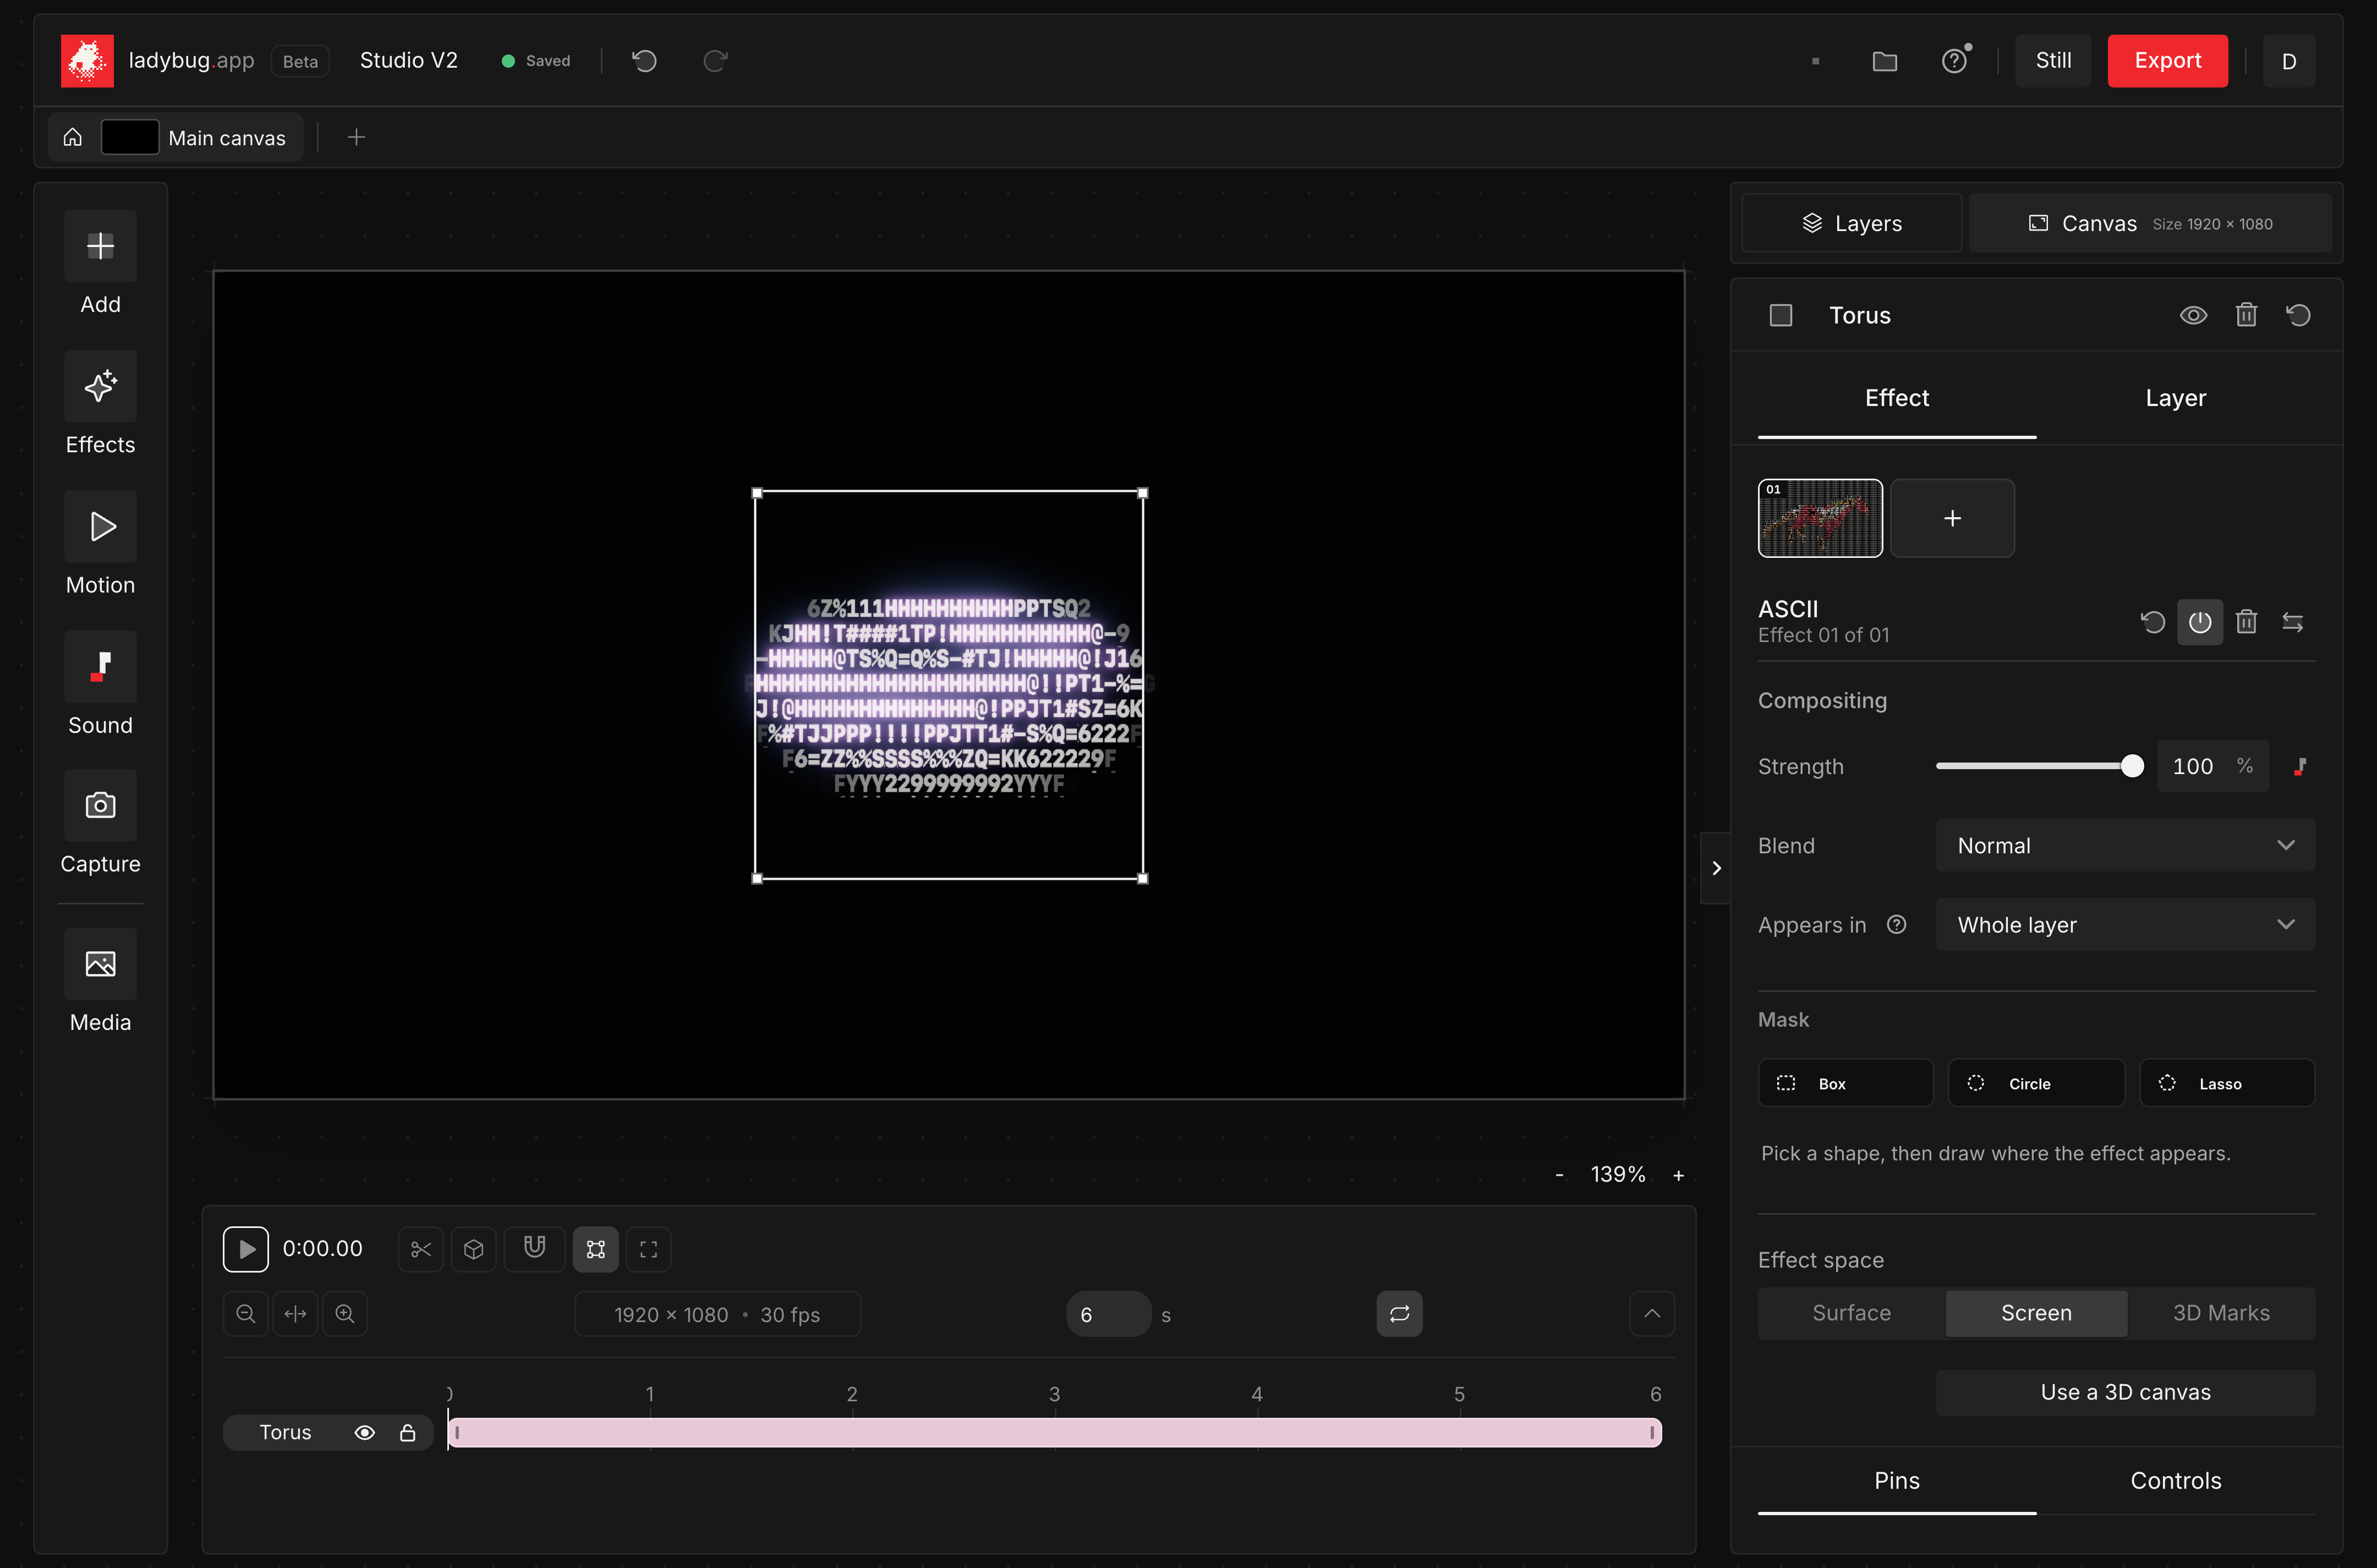The height and width of the screenshot is (1568, 2377).
Task: Go to home icon in canvas bar
Action: tap(73, 137)
